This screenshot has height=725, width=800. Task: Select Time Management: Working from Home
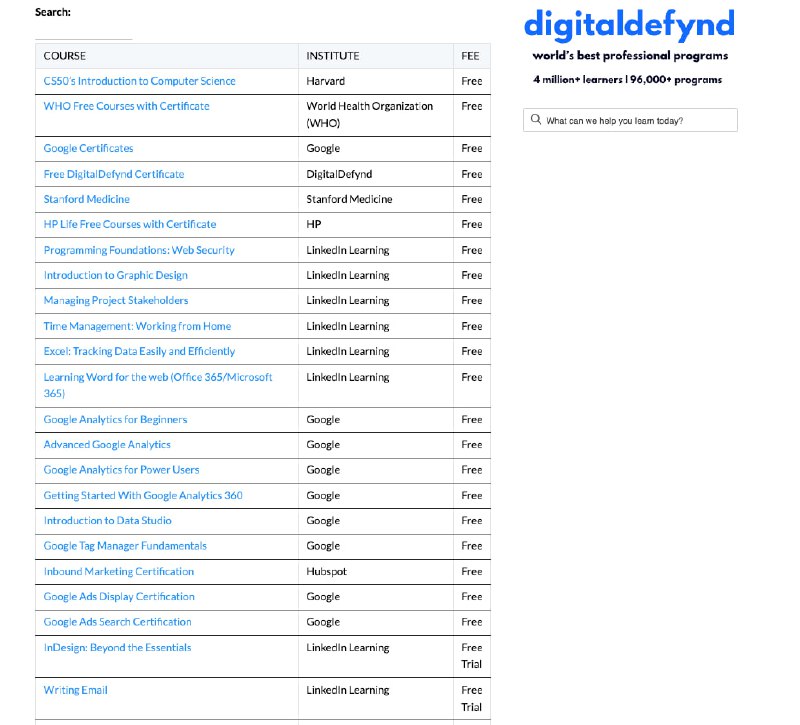137,326
